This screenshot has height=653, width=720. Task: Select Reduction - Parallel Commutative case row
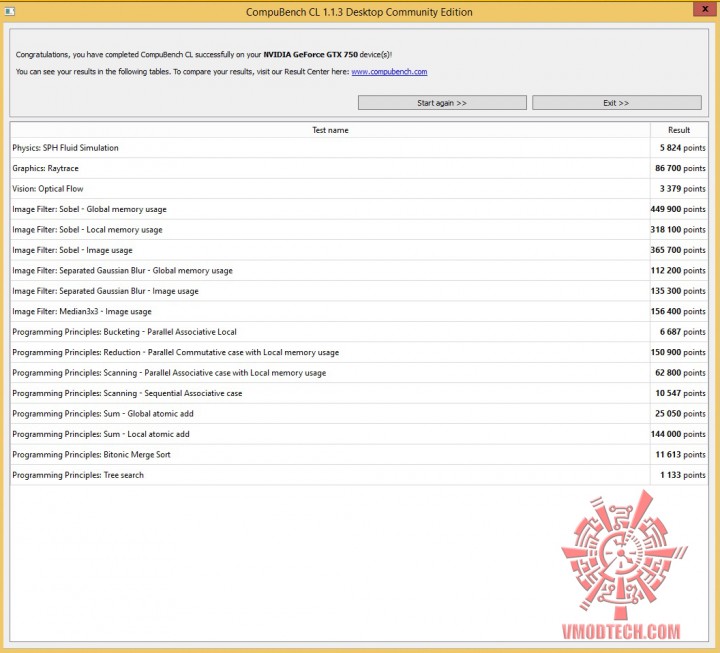[x=359, y=352]
